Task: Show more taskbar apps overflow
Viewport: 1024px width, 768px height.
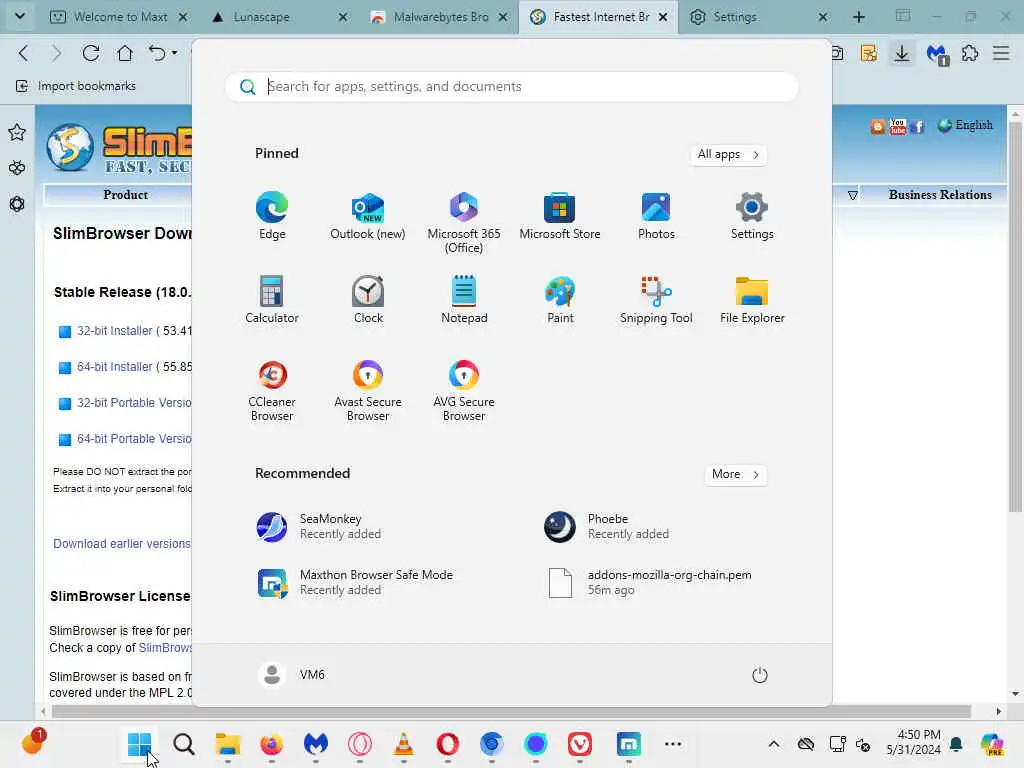Action: [x=673, y=744]
